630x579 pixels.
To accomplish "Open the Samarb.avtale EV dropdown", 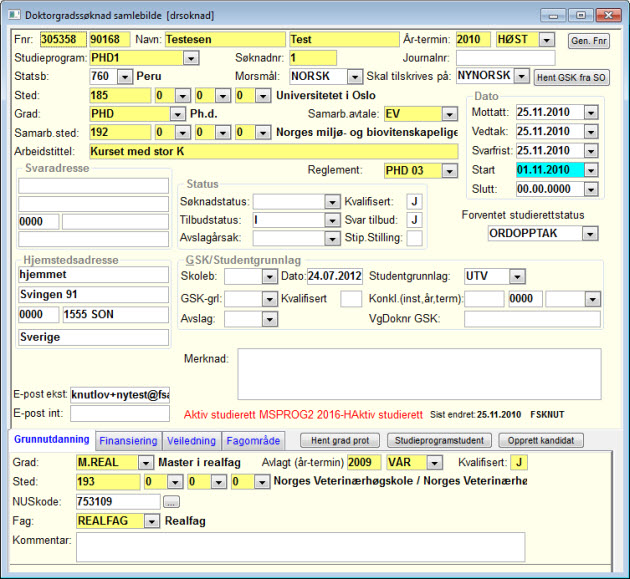I will click(x=449, y=114).
